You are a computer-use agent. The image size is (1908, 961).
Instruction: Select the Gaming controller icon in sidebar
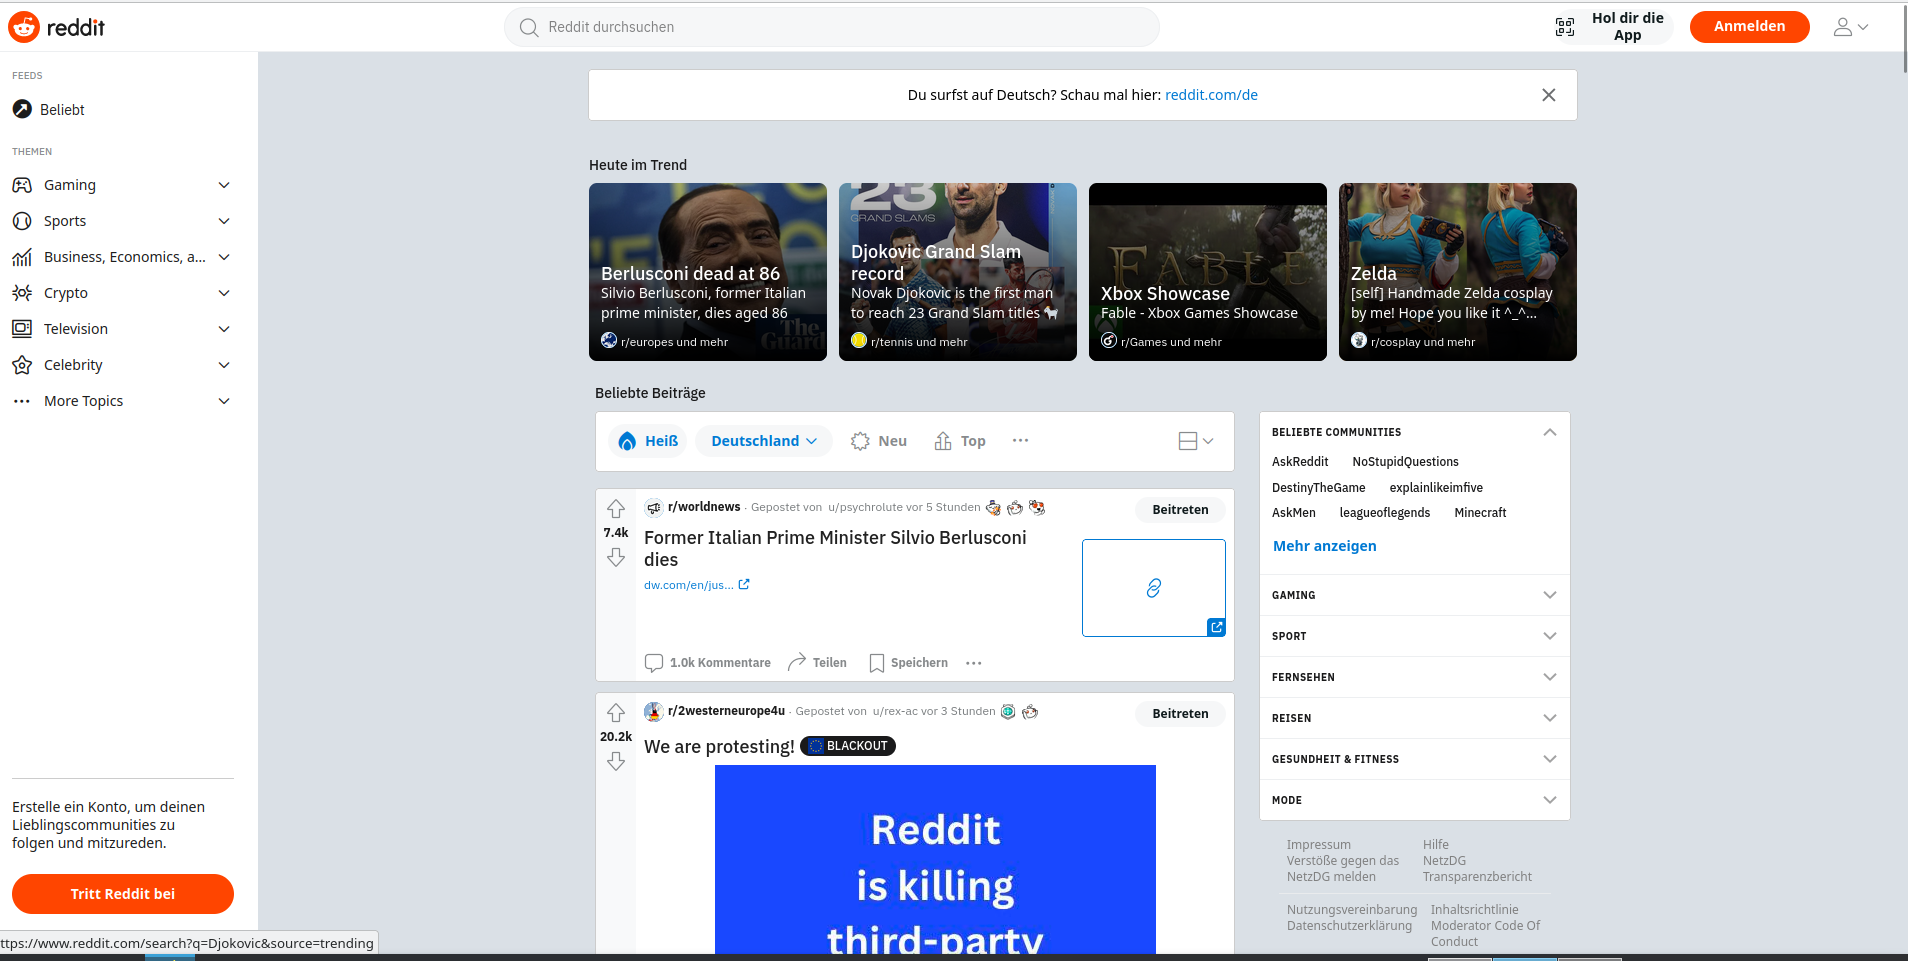coord(22,185)
